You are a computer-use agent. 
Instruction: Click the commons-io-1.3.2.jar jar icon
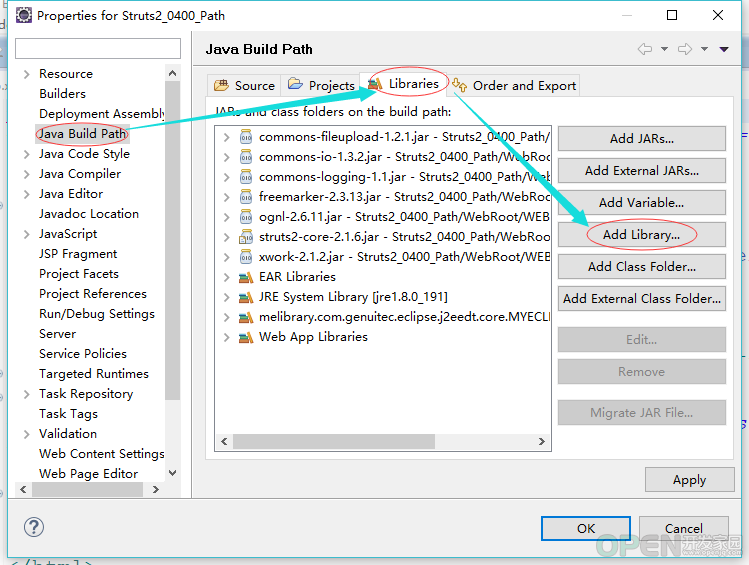[x=246, y=157]
